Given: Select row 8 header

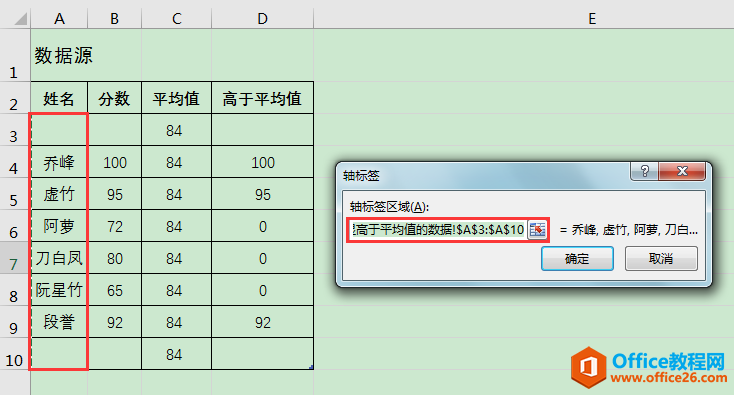Looking at the screenshot, I should click(x=15, y=290).
